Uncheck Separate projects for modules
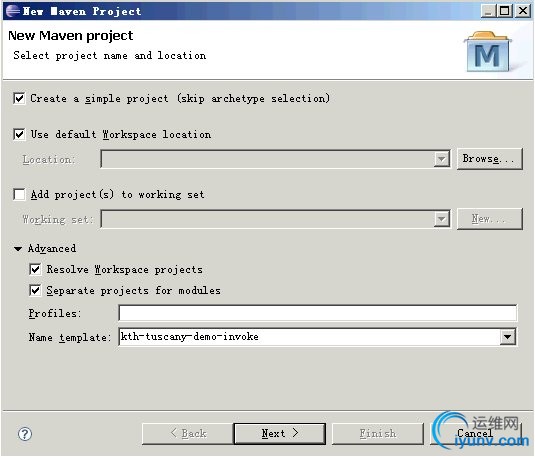Viewport: 535px width, 457px height. (35, 291)
